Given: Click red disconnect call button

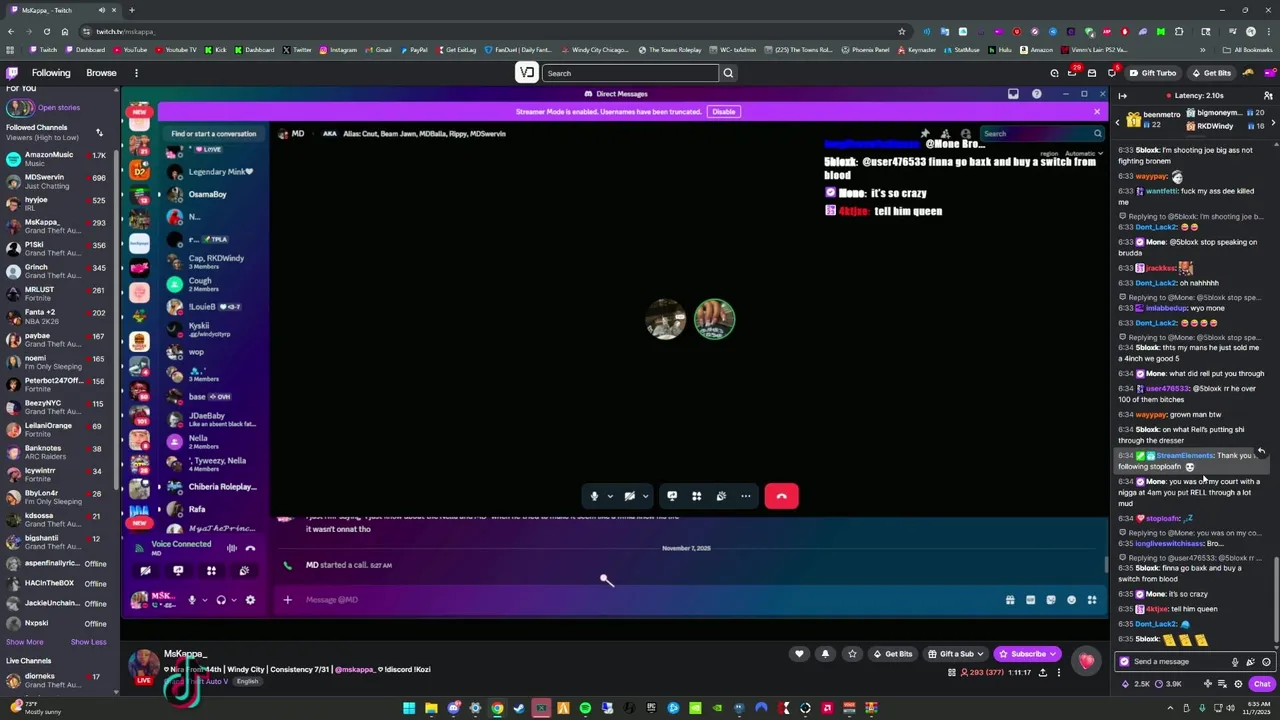Looking at the screenshot, I should click(x=781, y=496).
